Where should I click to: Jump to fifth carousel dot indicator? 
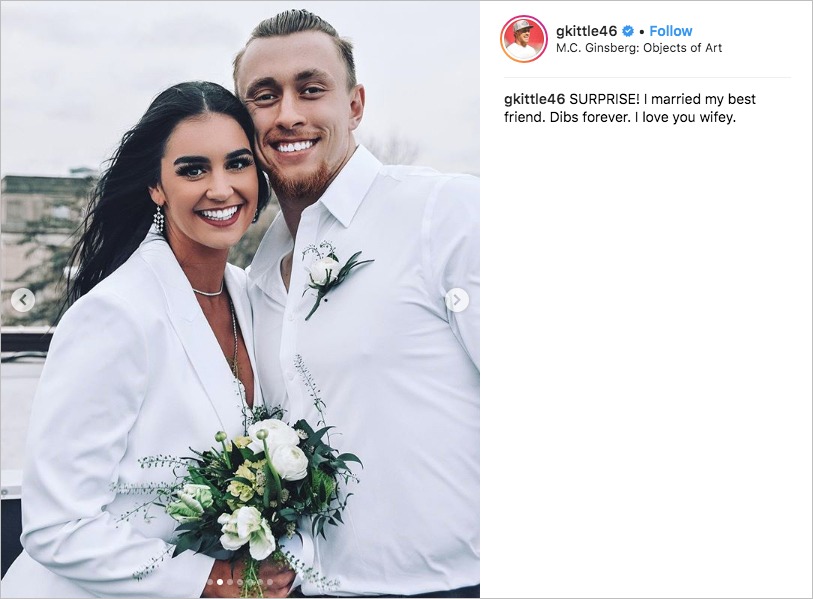coord(250,582)
